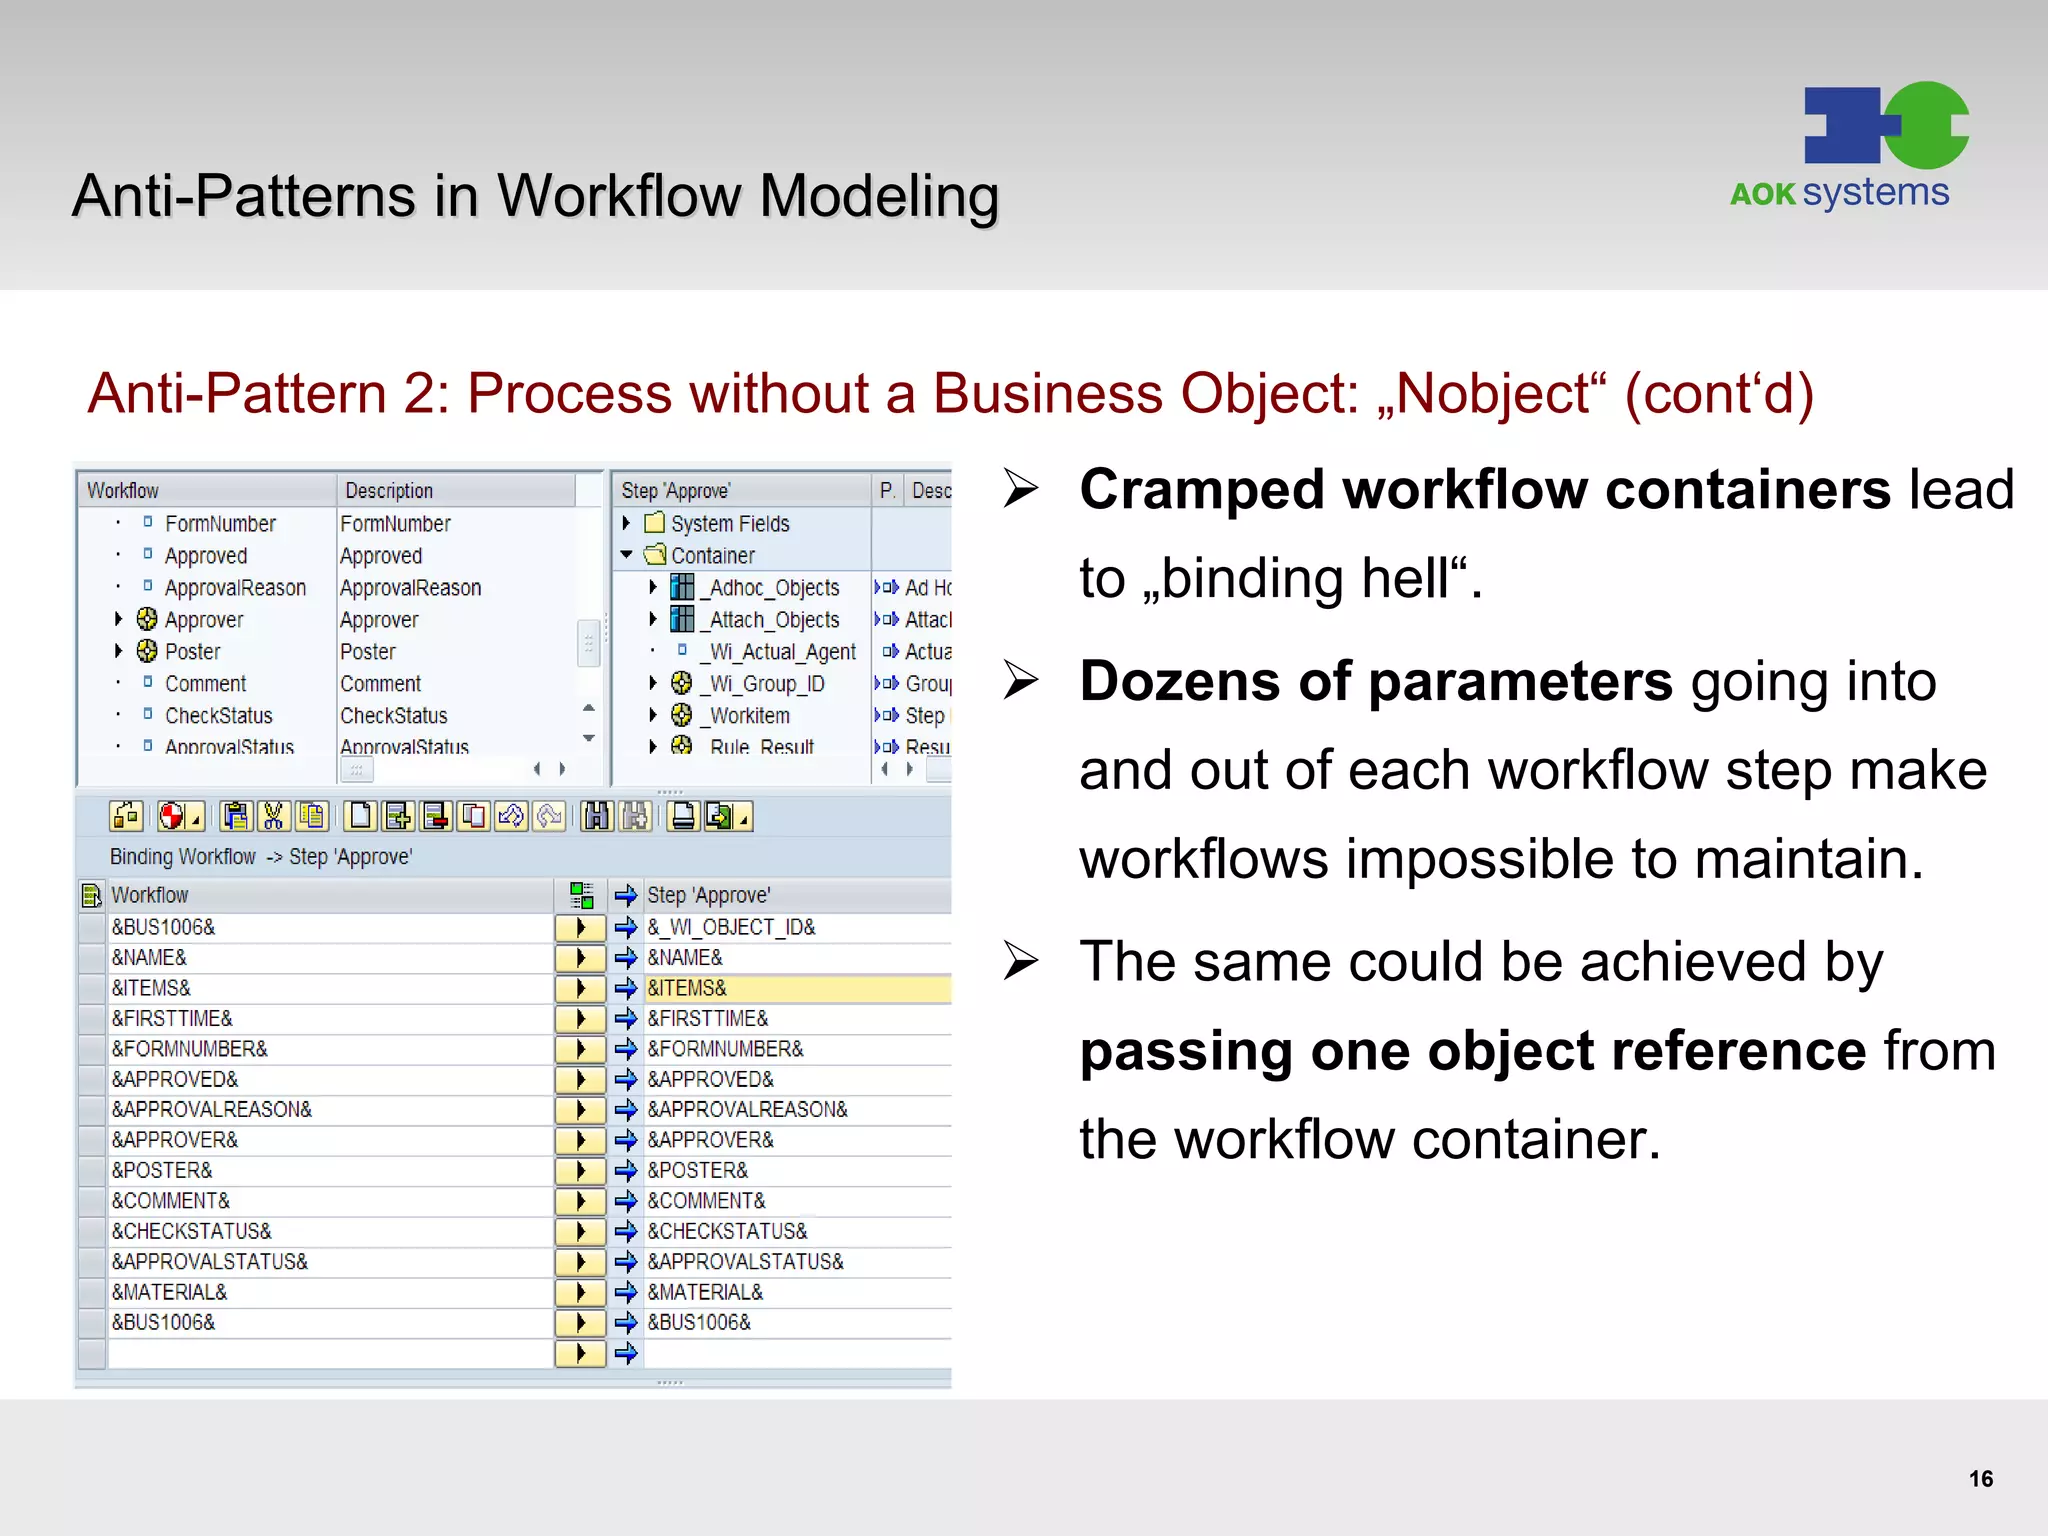Select row marker for &CHECKSTATUS& binding
Screen dimensions: 2048x1536
point(92,1232)
